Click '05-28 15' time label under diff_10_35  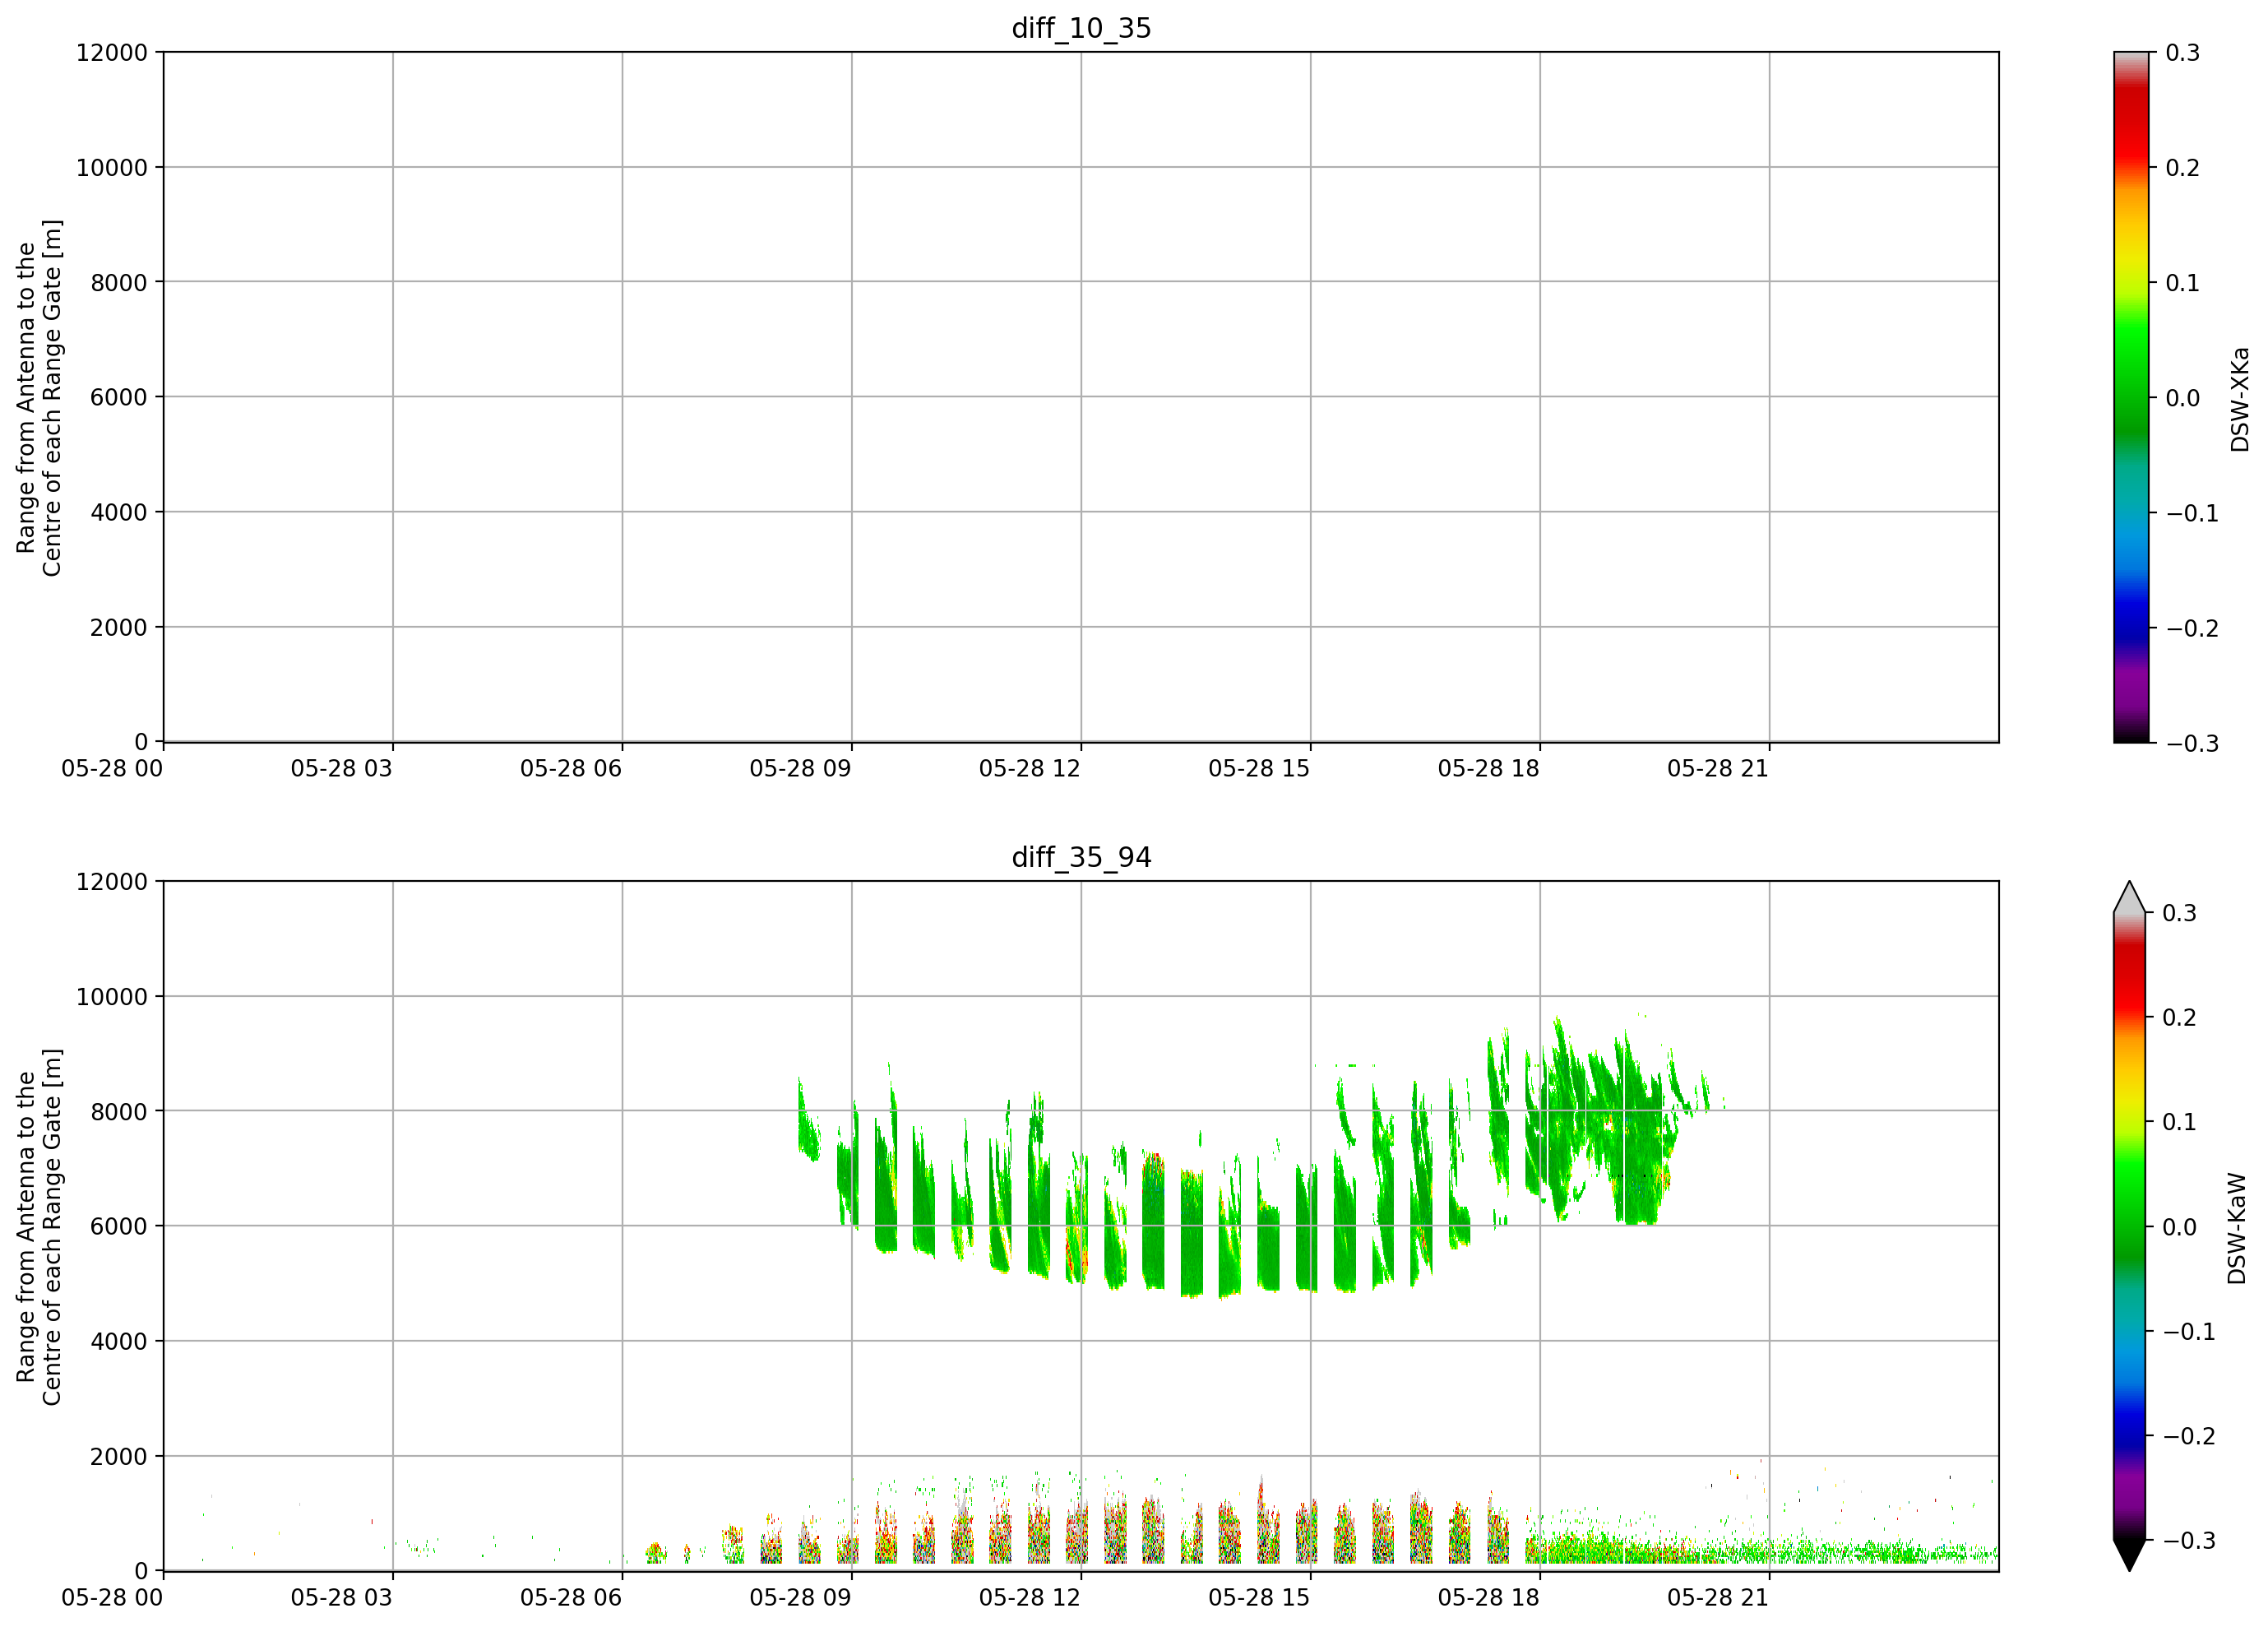click(1259, 768)
